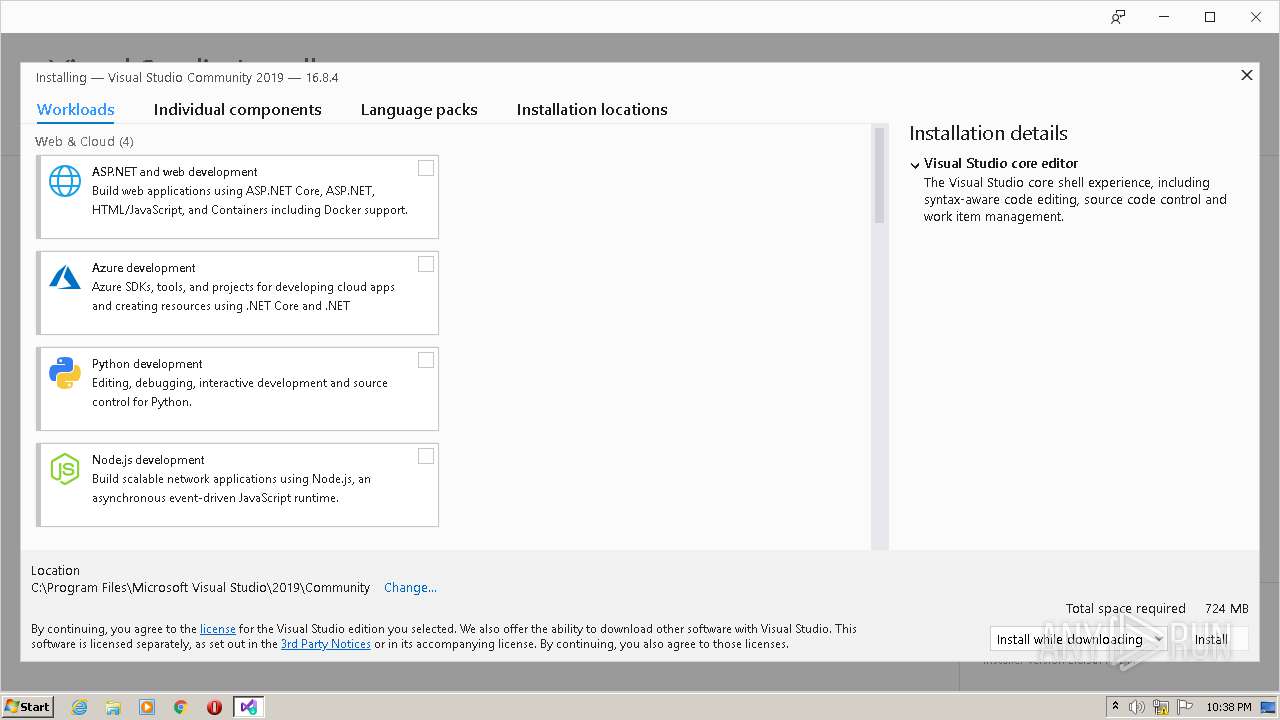
Task: Open the 3rd Party Notices link
Action: 326,644
